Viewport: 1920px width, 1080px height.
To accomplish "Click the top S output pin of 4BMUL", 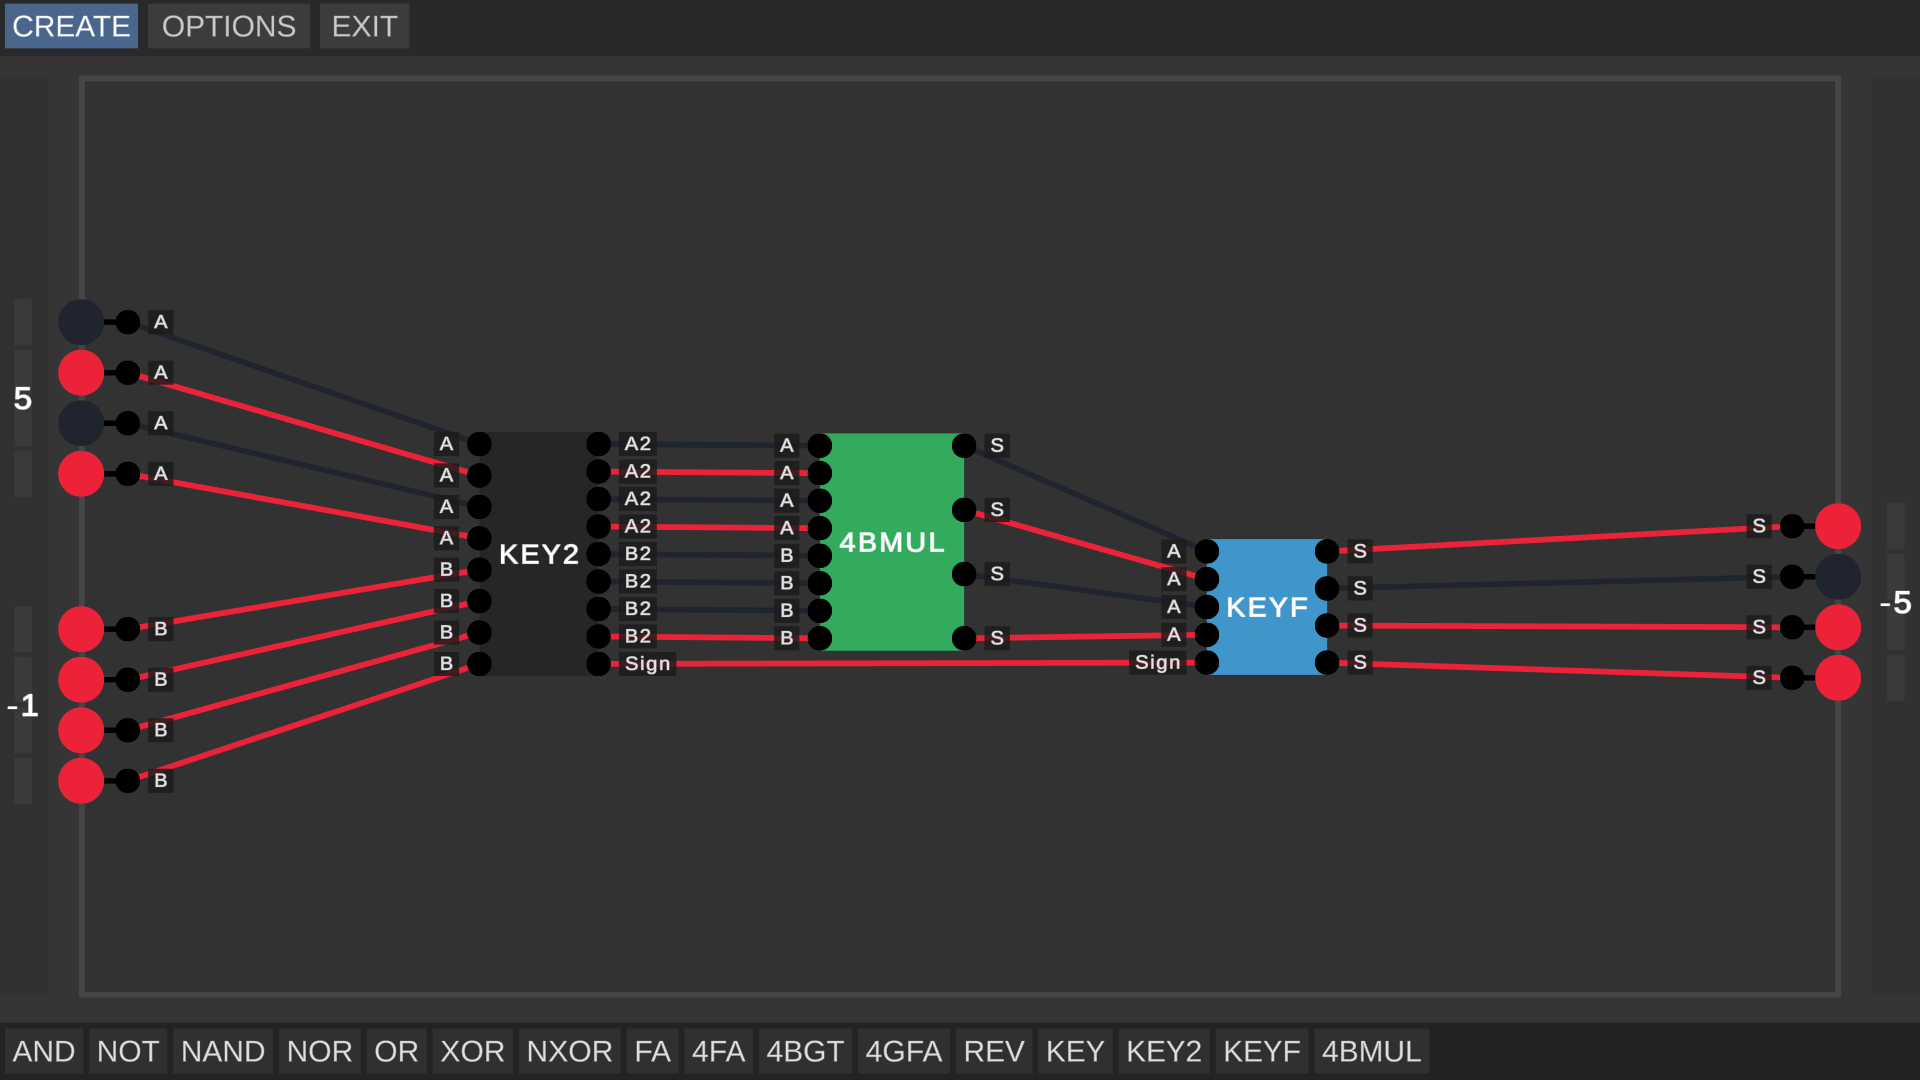I will click(x=964, y=445).
